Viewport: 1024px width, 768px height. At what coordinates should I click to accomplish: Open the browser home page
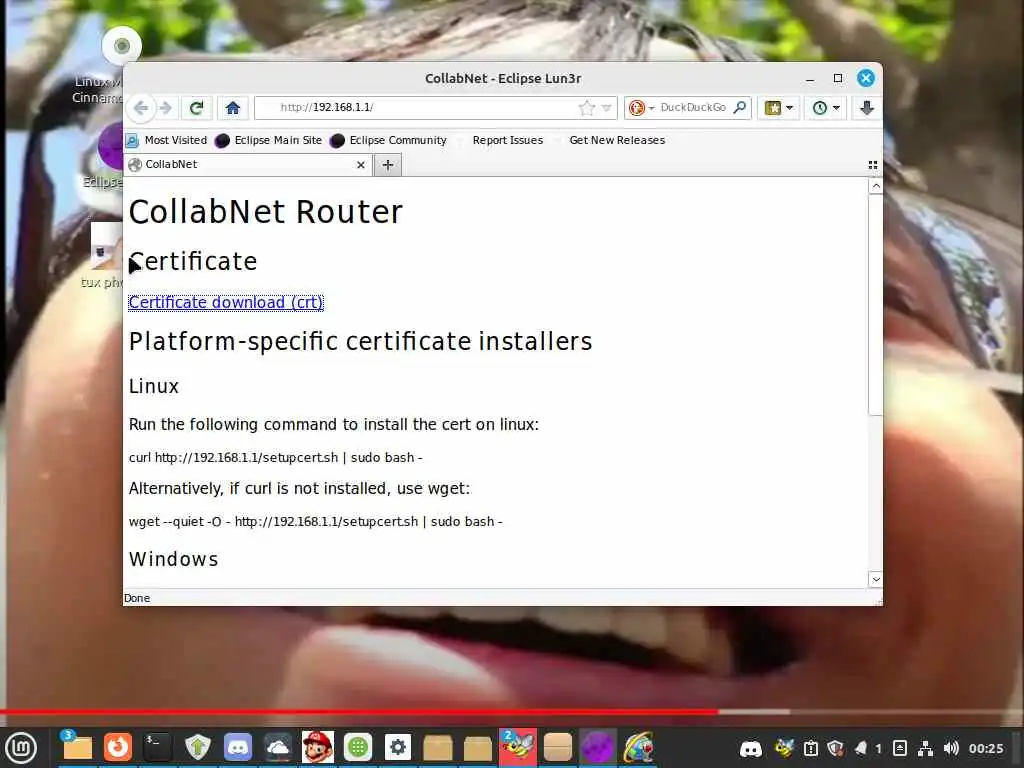pyautogui.click(x=232, y=108)
